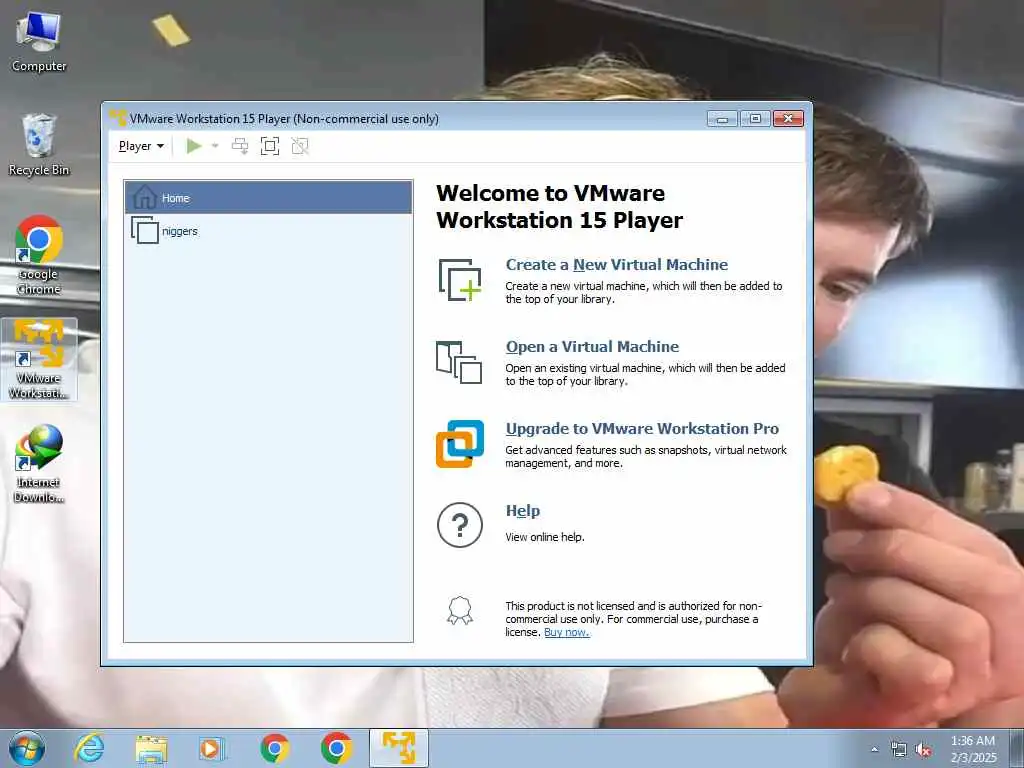Screen dimensions: 1024x768
Task: Close the VMware Player window
Action: tap(788, 119)
